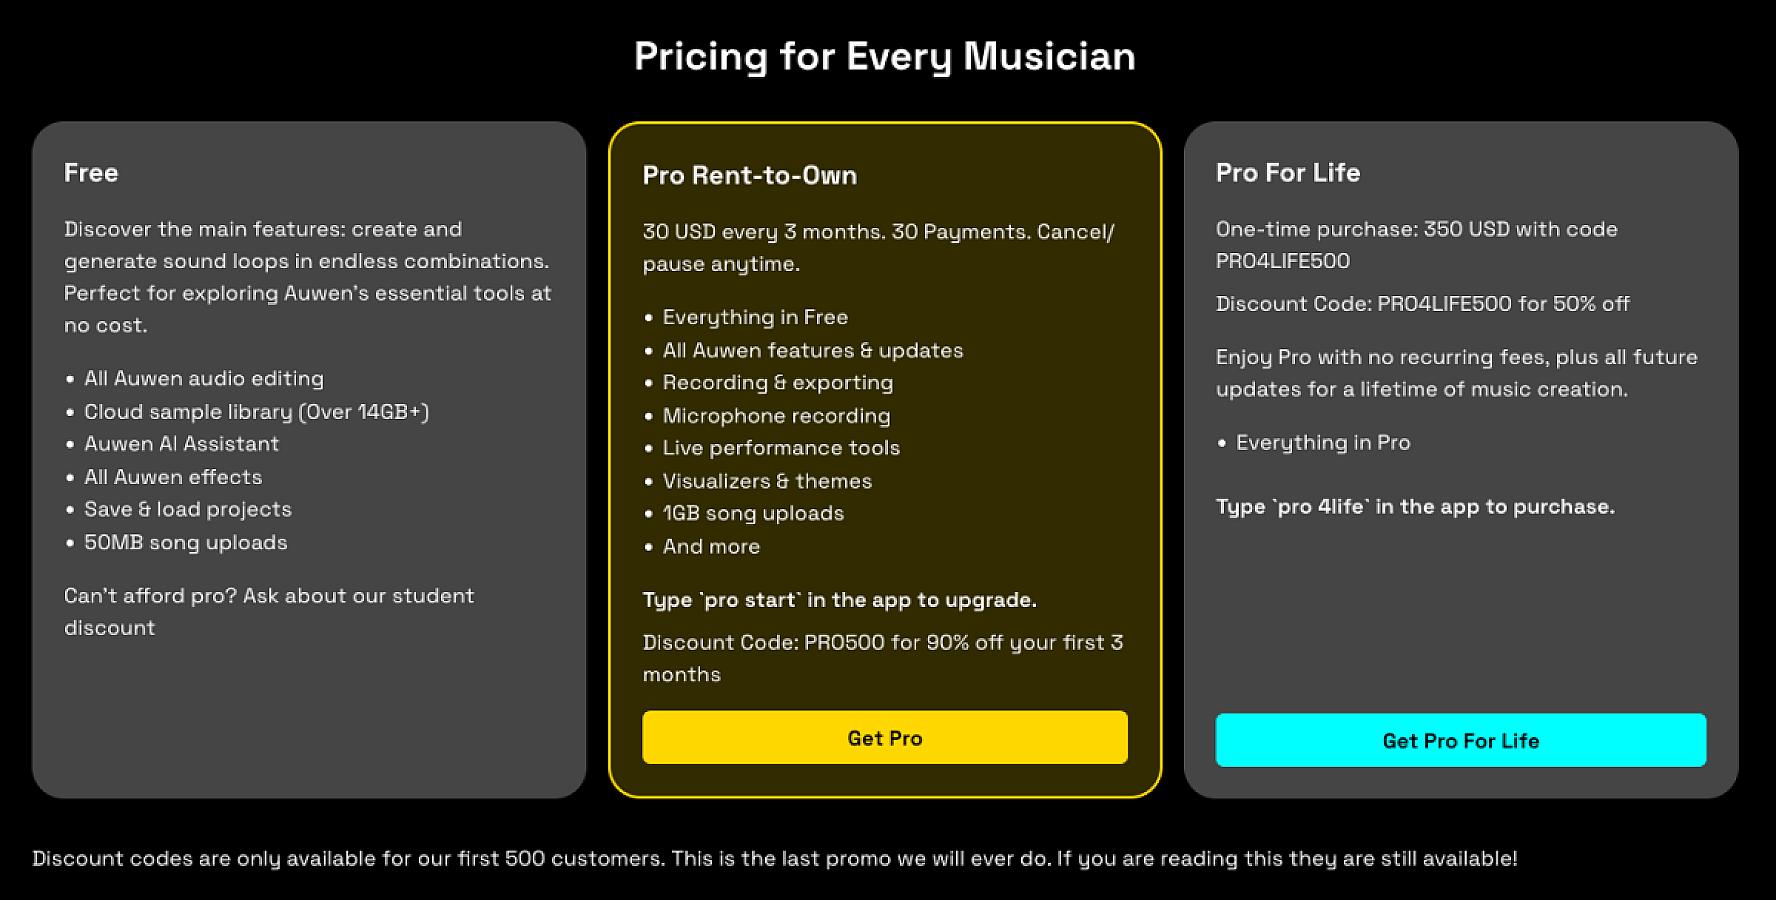The image size is (1776, 900).
Task: Click the Live performance tools item
Action: pos(781,448)
